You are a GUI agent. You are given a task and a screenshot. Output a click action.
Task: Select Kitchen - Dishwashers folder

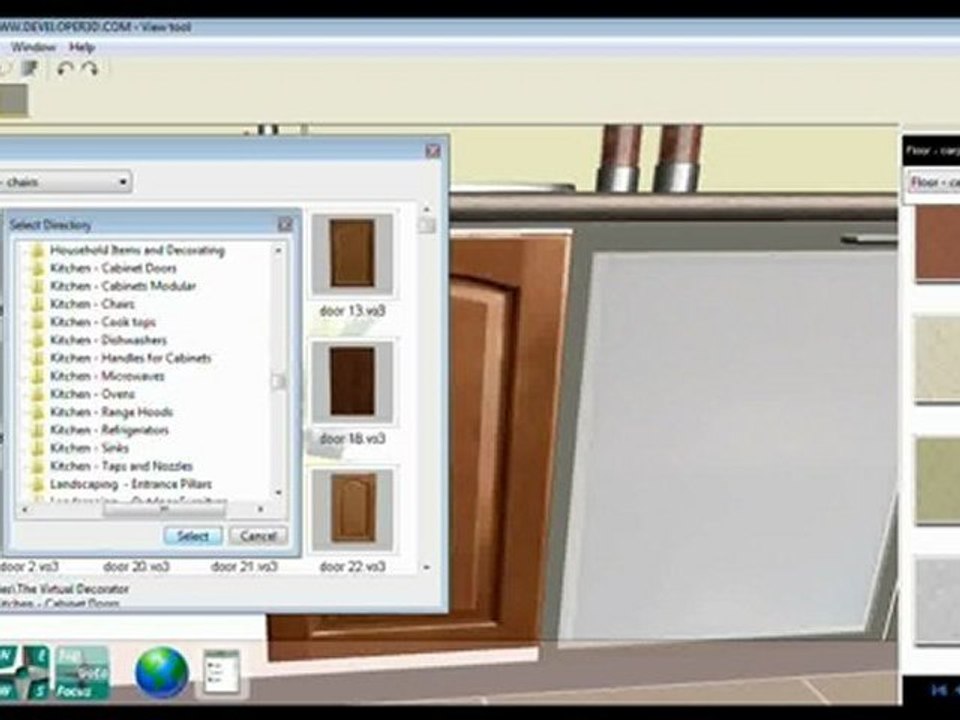108,340
